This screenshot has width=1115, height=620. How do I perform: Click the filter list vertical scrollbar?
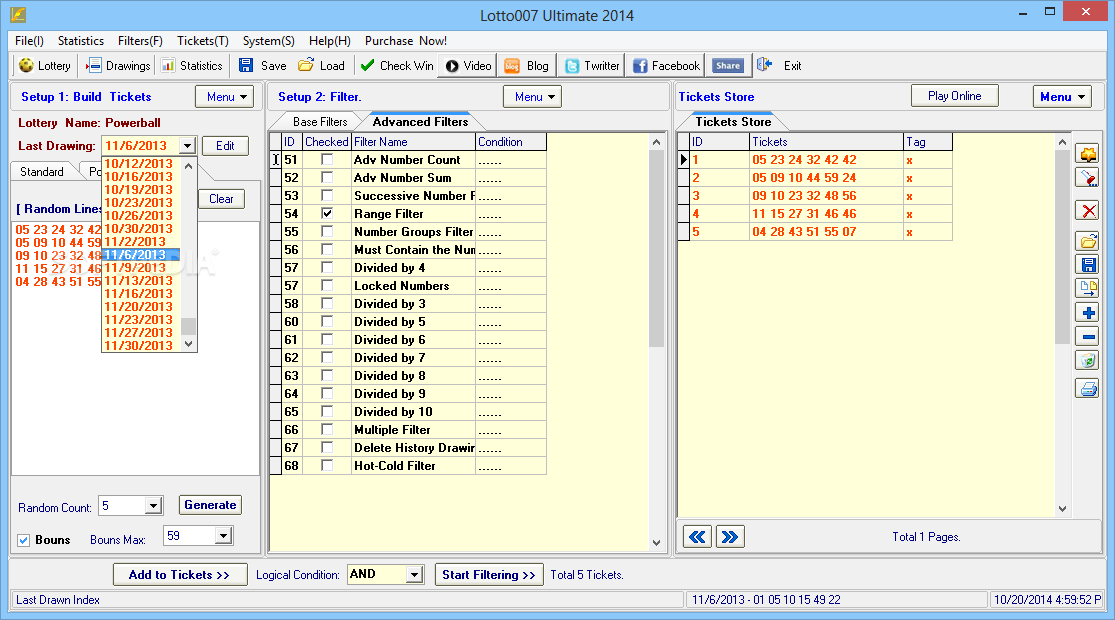[x=656, y=341]
